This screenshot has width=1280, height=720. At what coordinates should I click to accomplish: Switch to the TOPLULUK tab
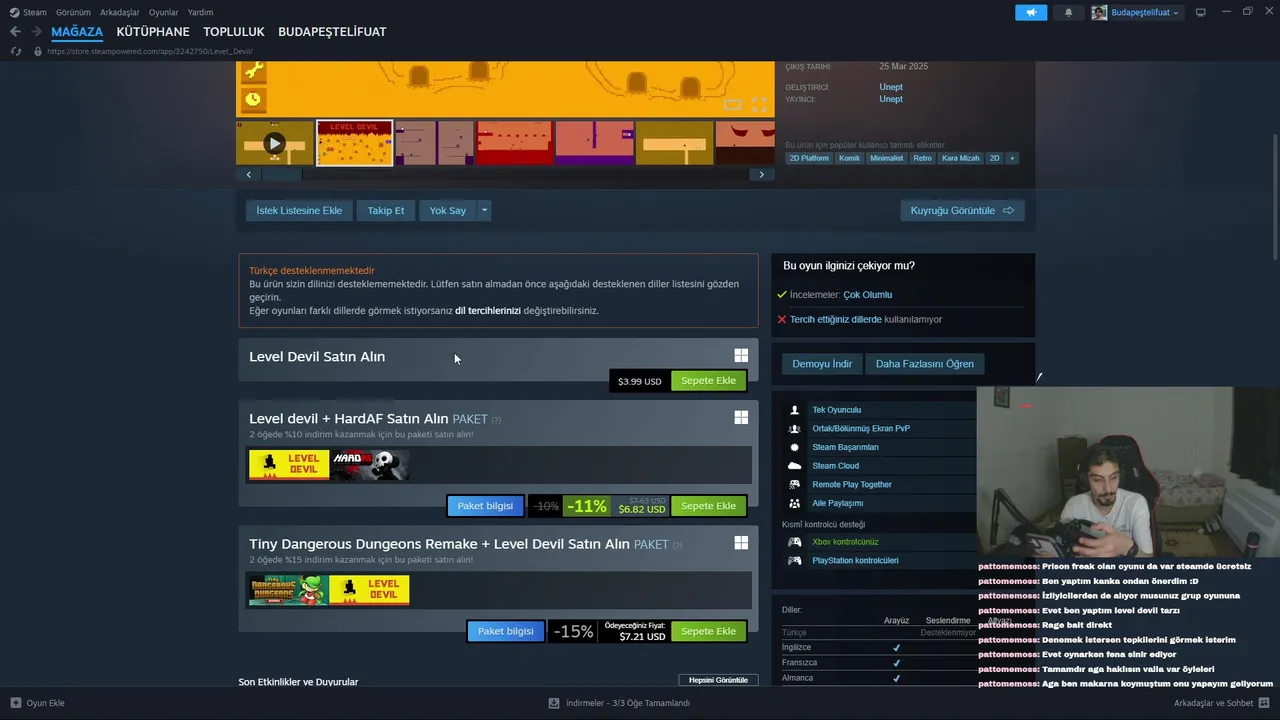coord(234,32)
